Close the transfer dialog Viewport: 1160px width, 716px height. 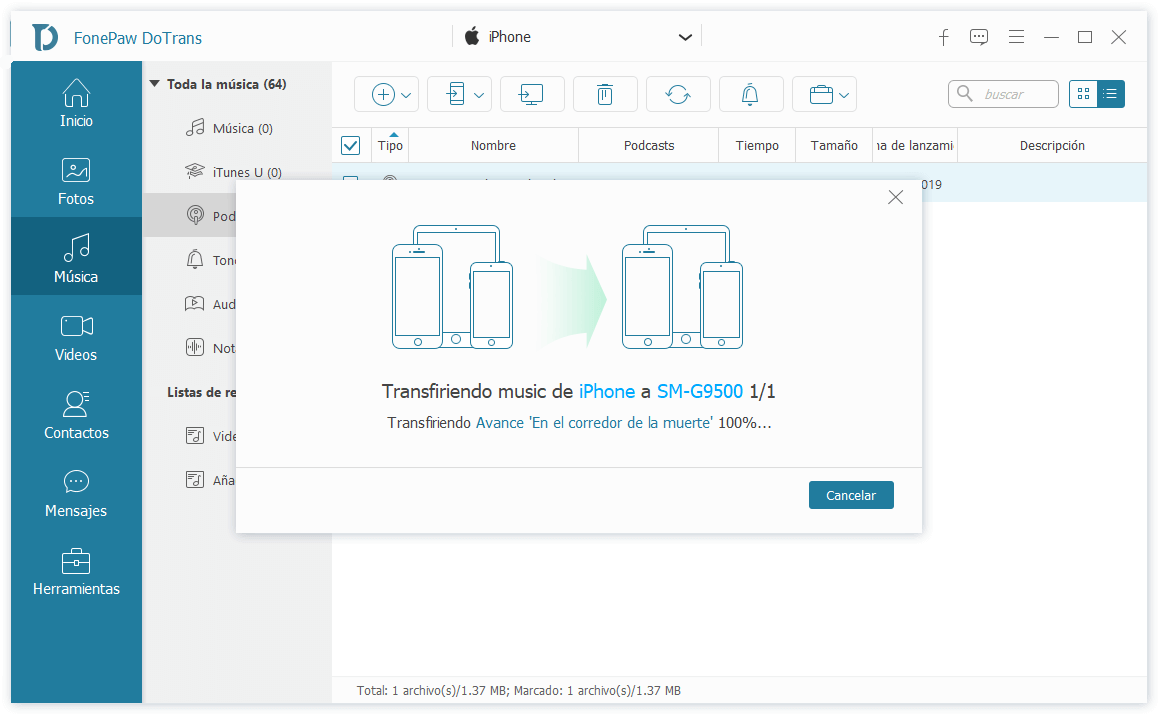click(895, 197)
